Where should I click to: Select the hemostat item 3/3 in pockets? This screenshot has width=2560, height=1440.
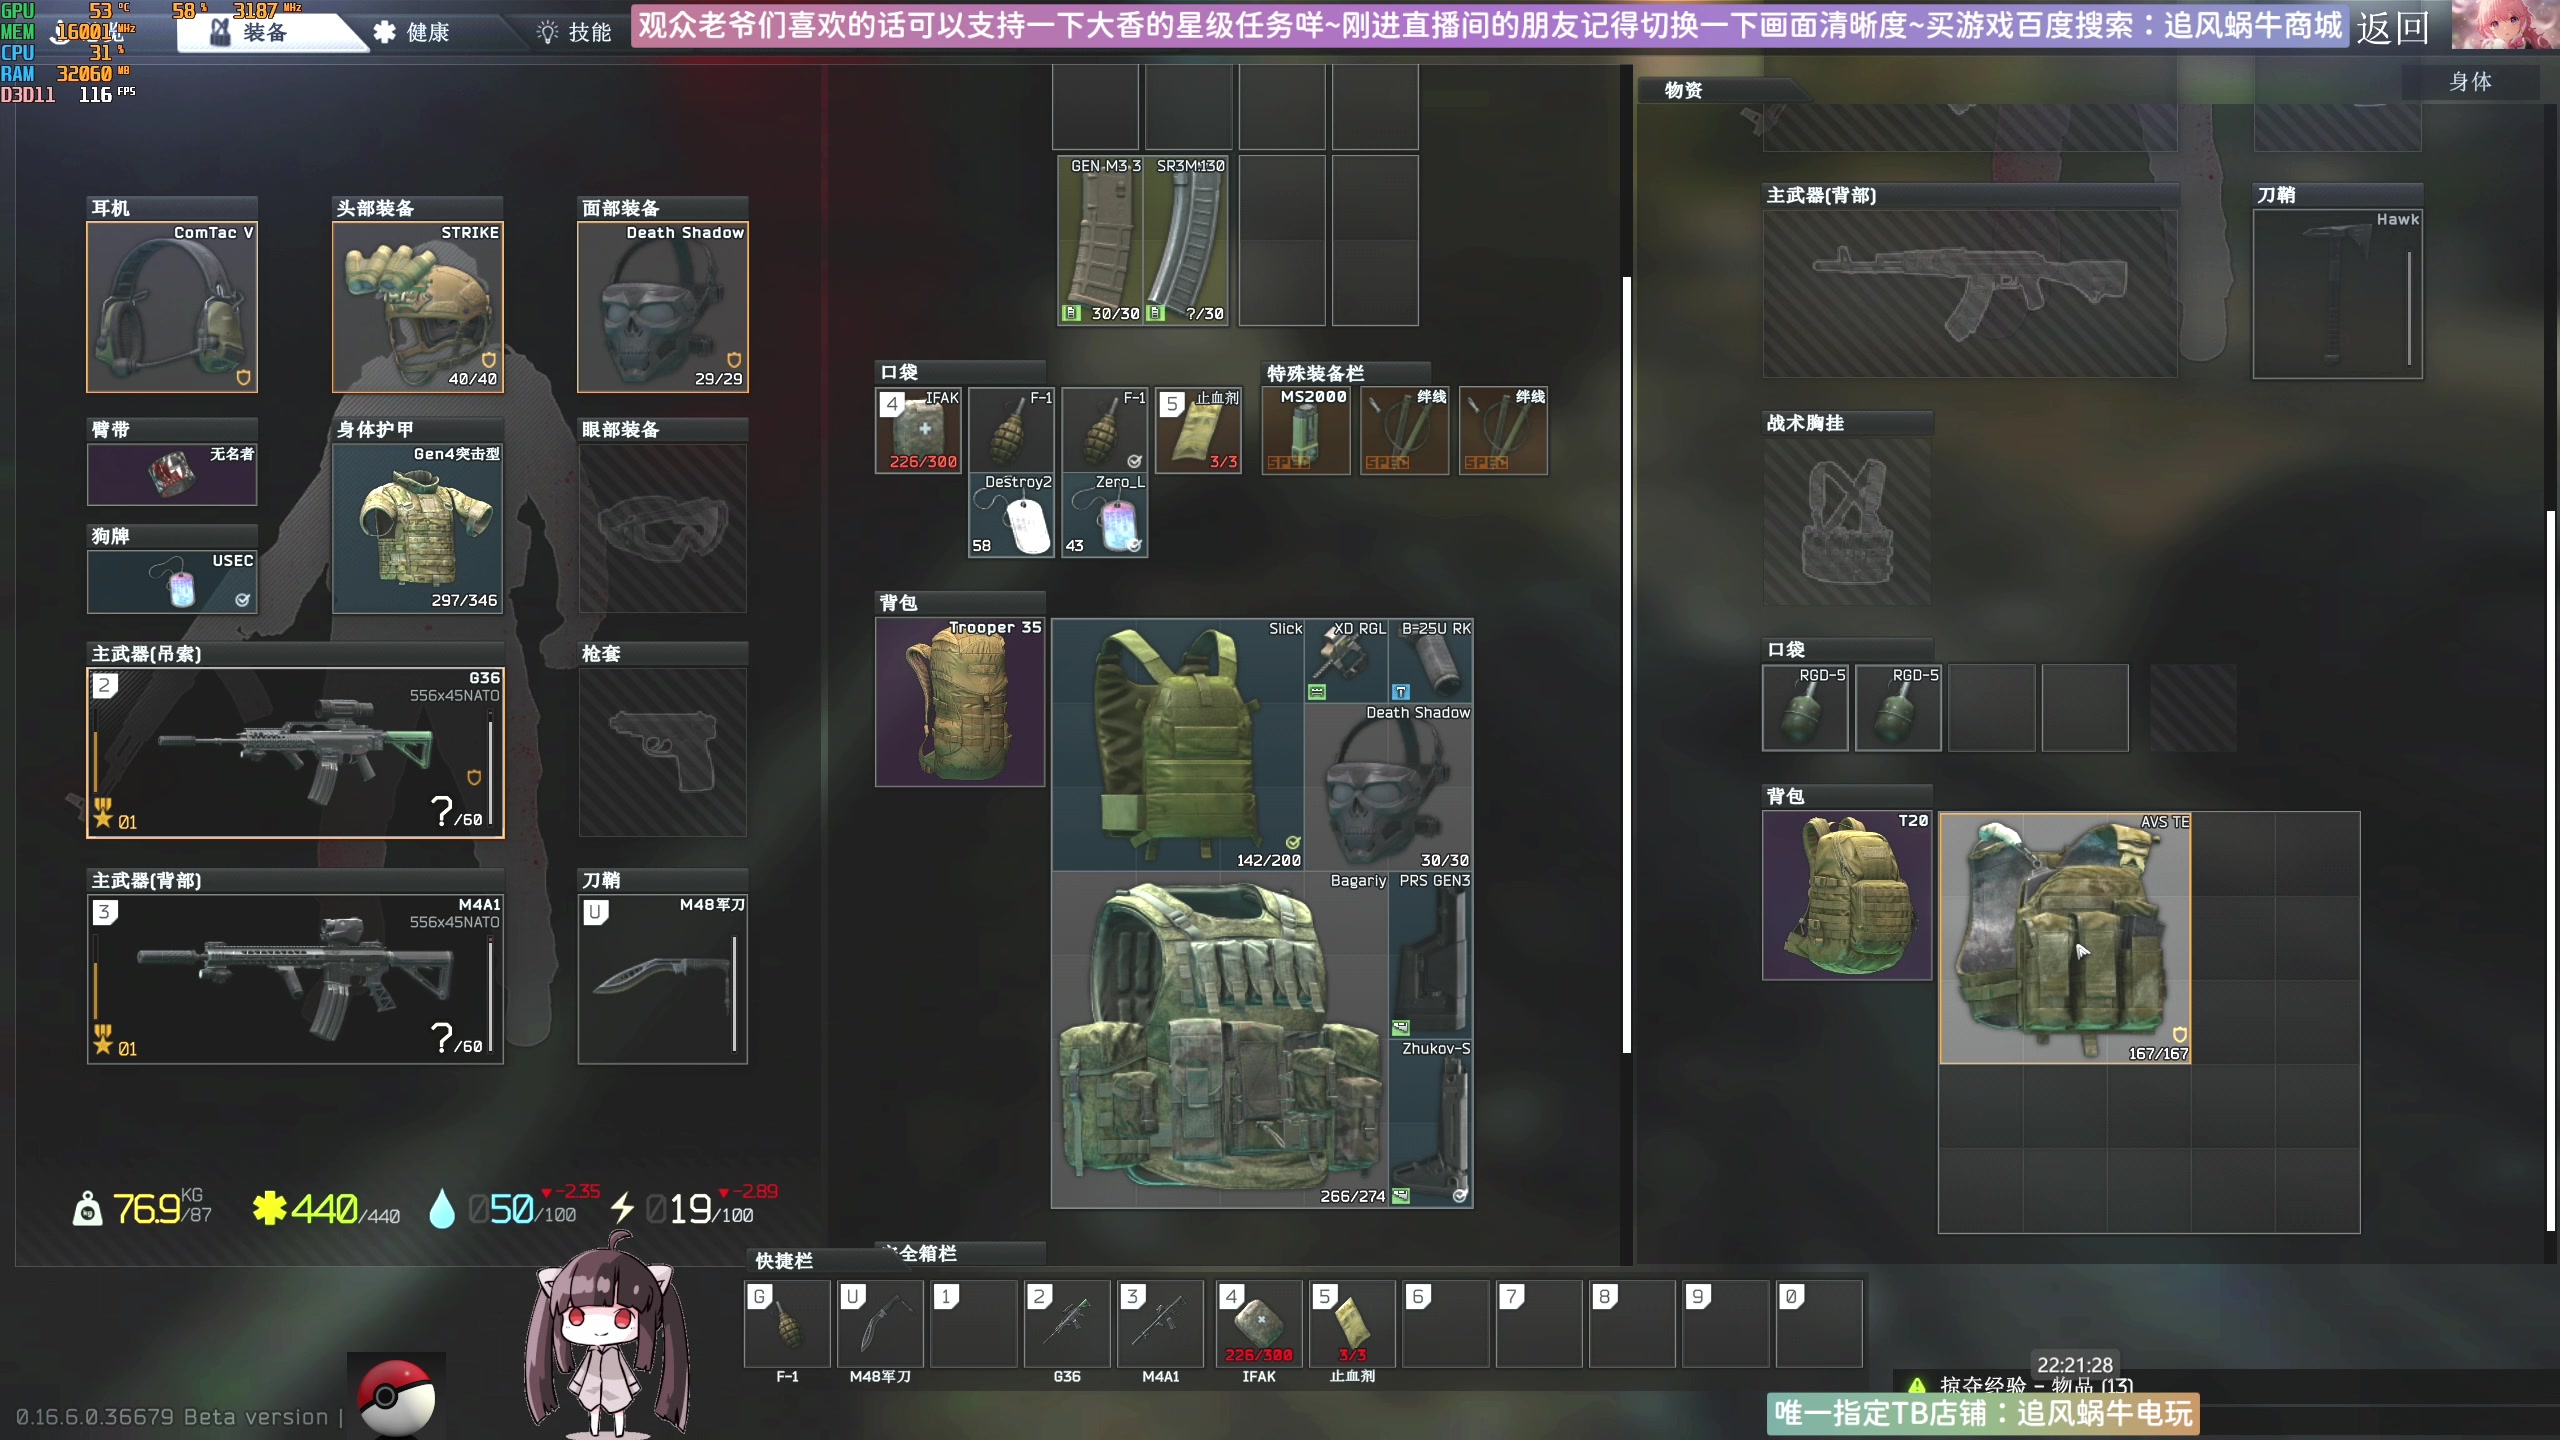tap(1198, 431)
